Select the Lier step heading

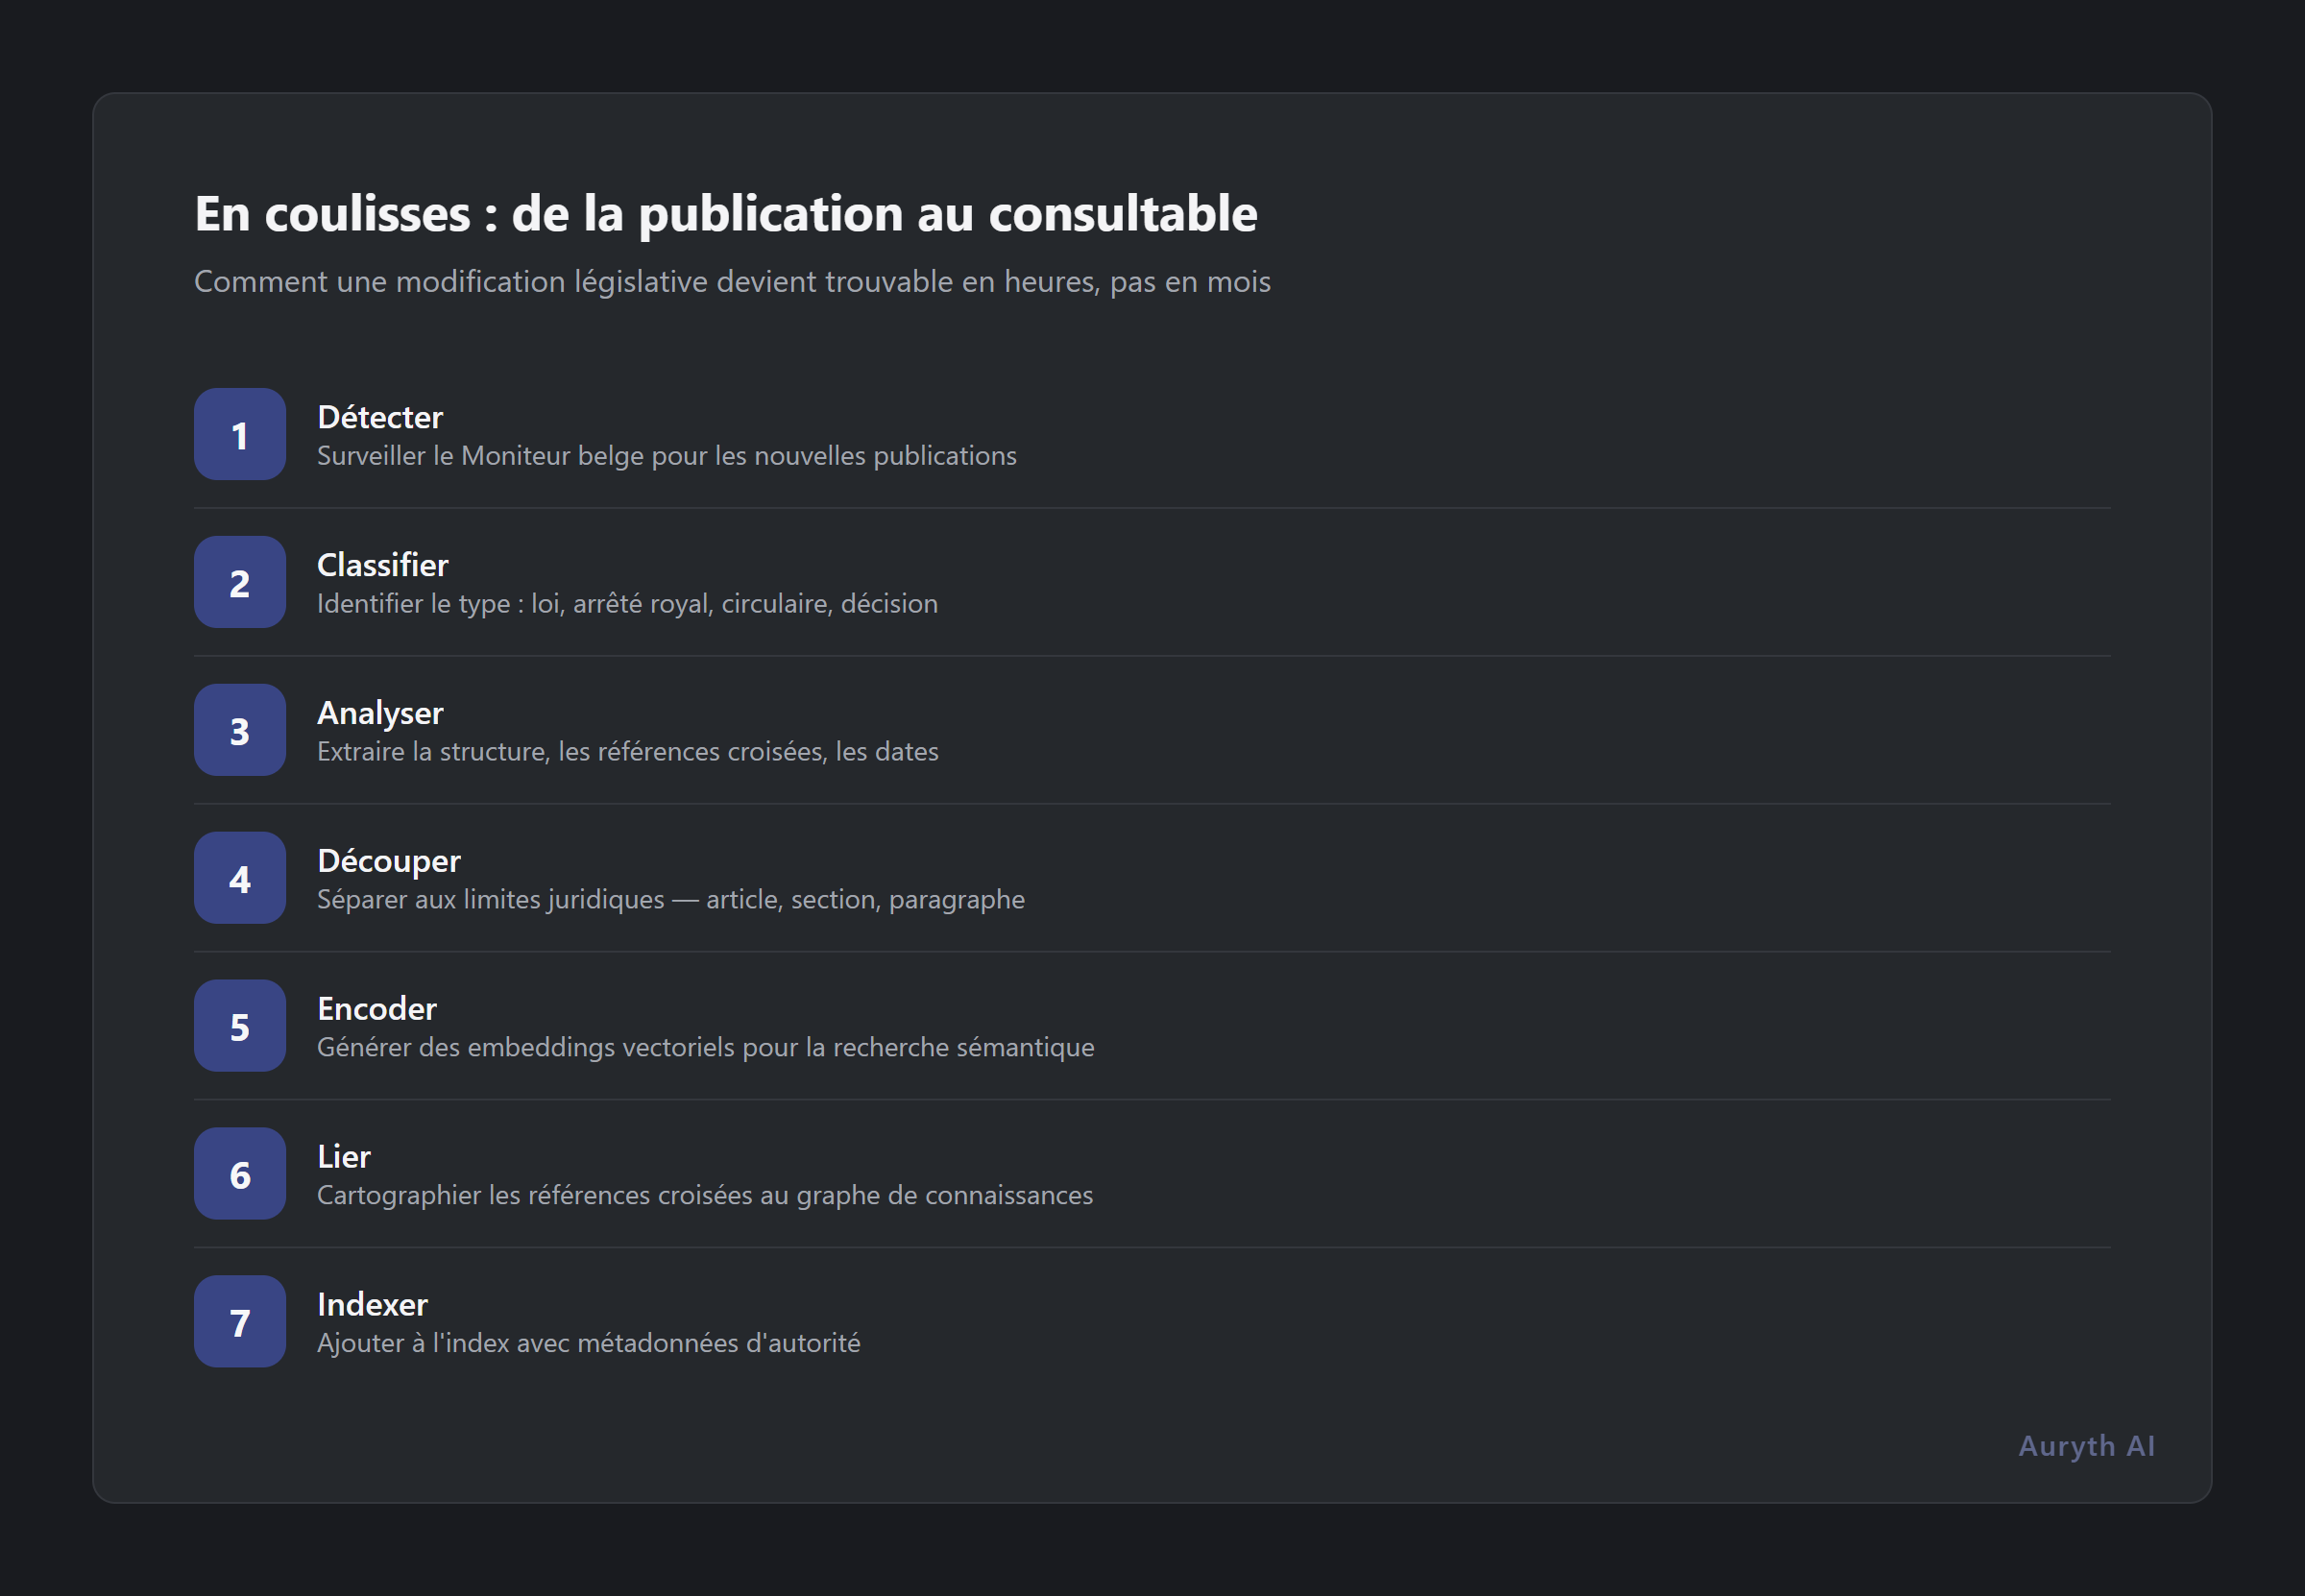343,1157
